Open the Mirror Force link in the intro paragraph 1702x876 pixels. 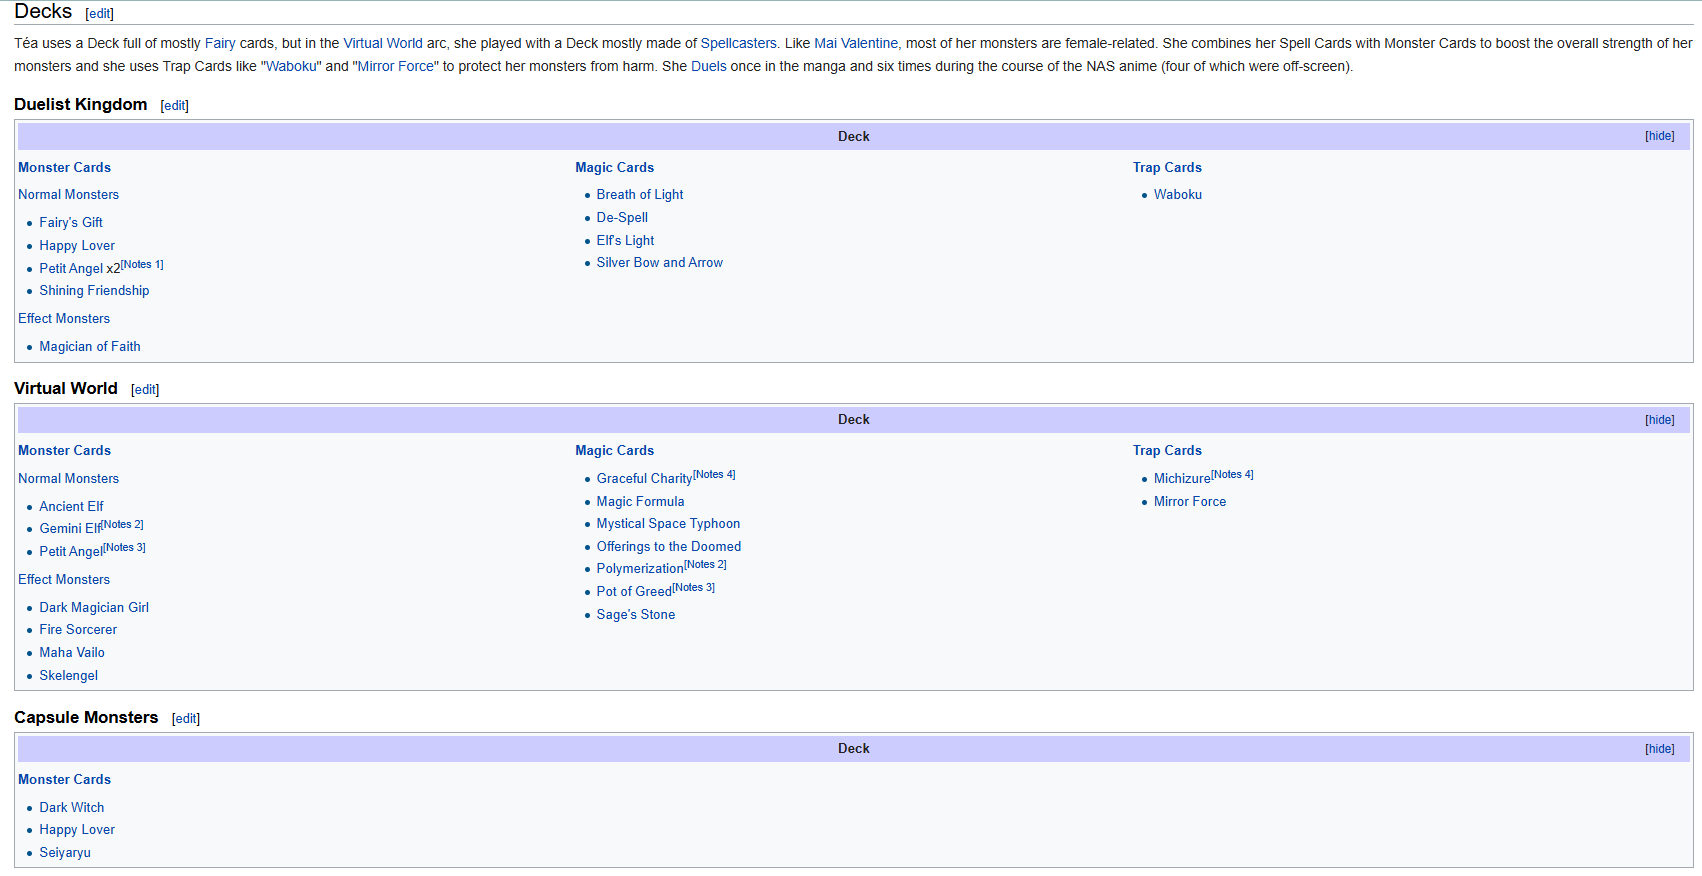[x=396, y=66]
